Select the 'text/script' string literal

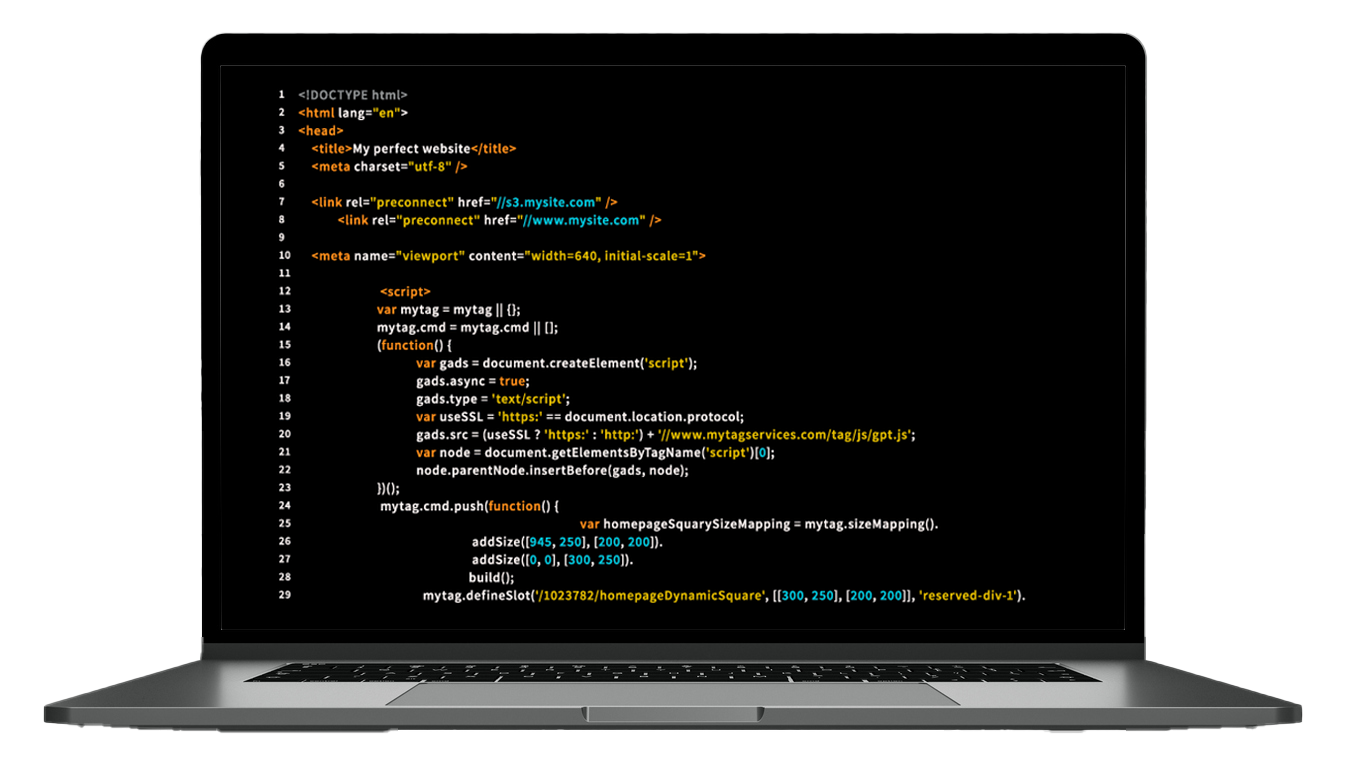[530, 399]
